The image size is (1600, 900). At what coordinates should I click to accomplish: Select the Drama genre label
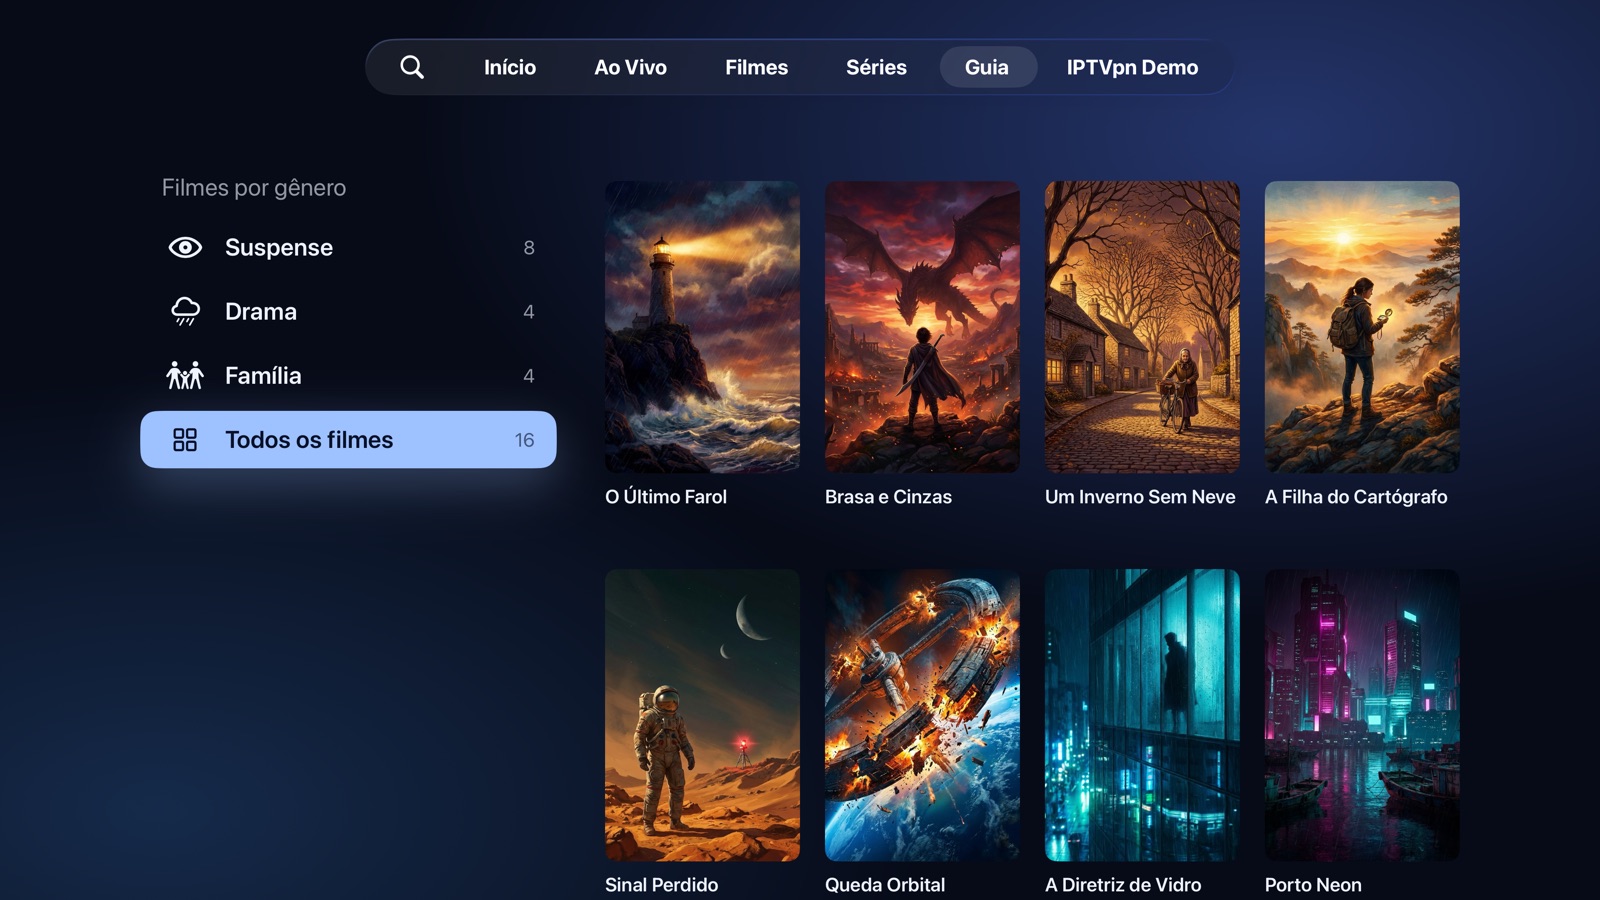(261, 311)
